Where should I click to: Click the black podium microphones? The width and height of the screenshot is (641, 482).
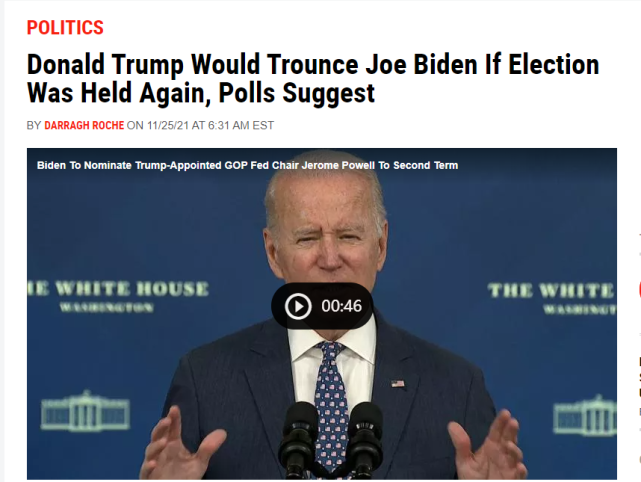coord(330,439)
